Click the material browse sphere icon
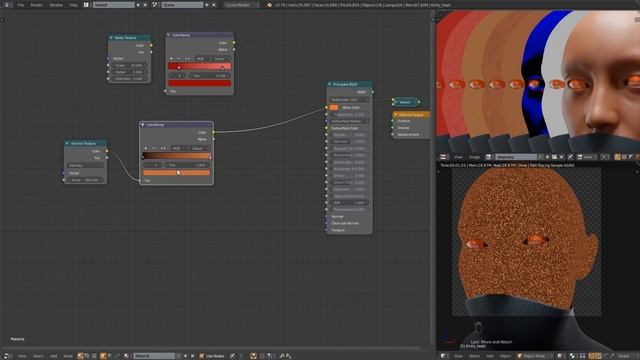 coord(127,356)
